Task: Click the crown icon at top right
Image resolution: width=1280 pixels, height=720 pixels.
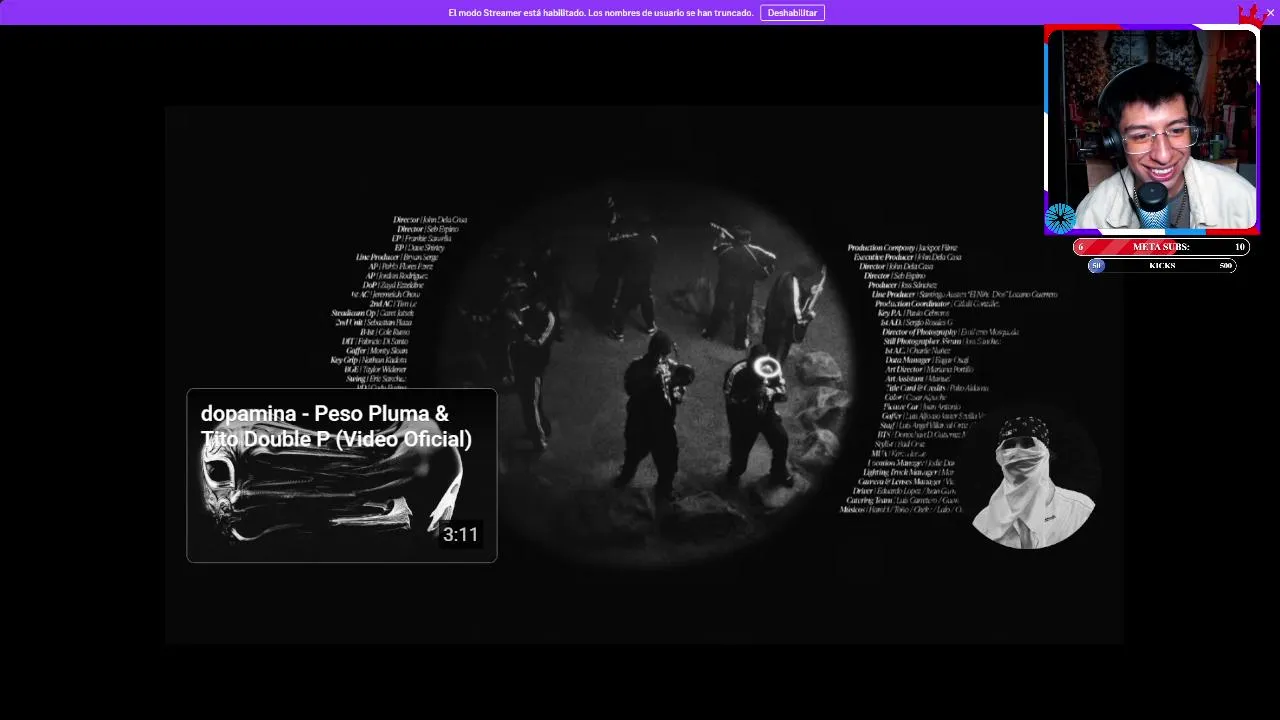Action: 1251,16
